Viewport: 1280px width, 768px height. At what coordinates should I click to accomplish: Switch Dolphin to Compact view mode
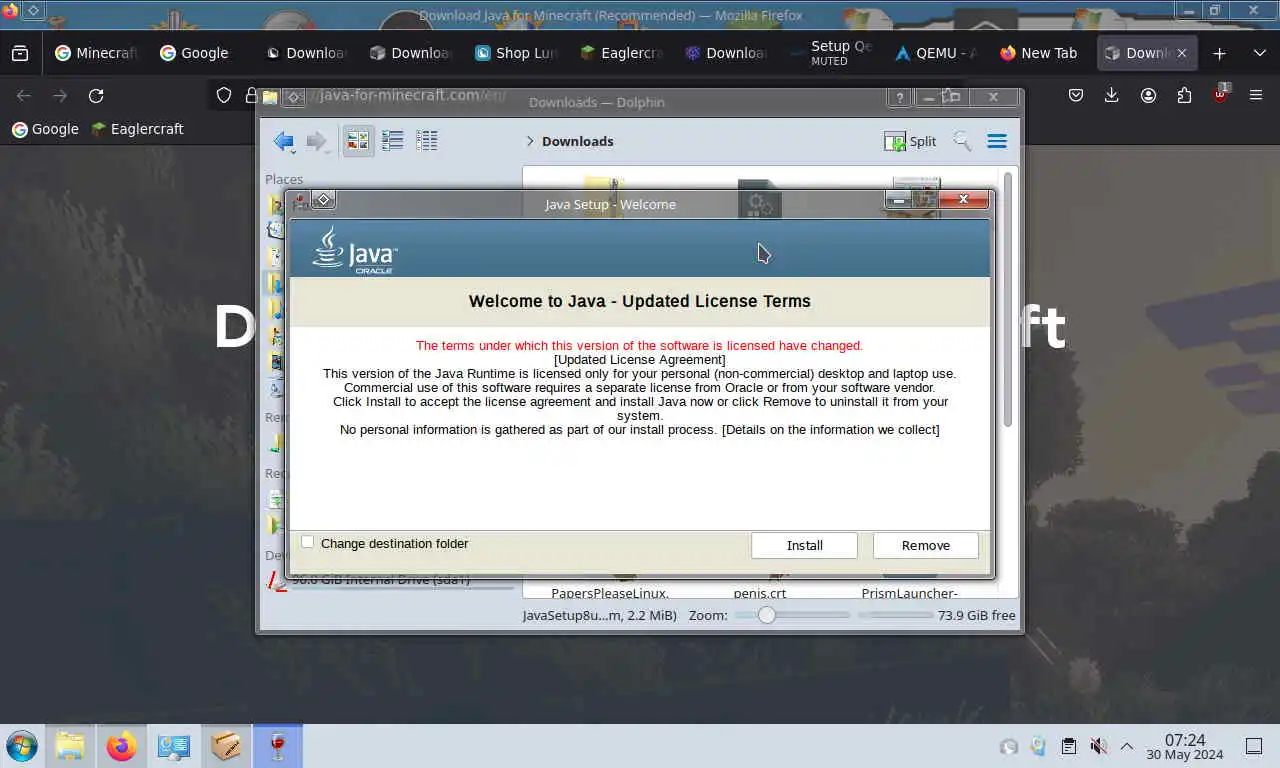click(393, 141)
